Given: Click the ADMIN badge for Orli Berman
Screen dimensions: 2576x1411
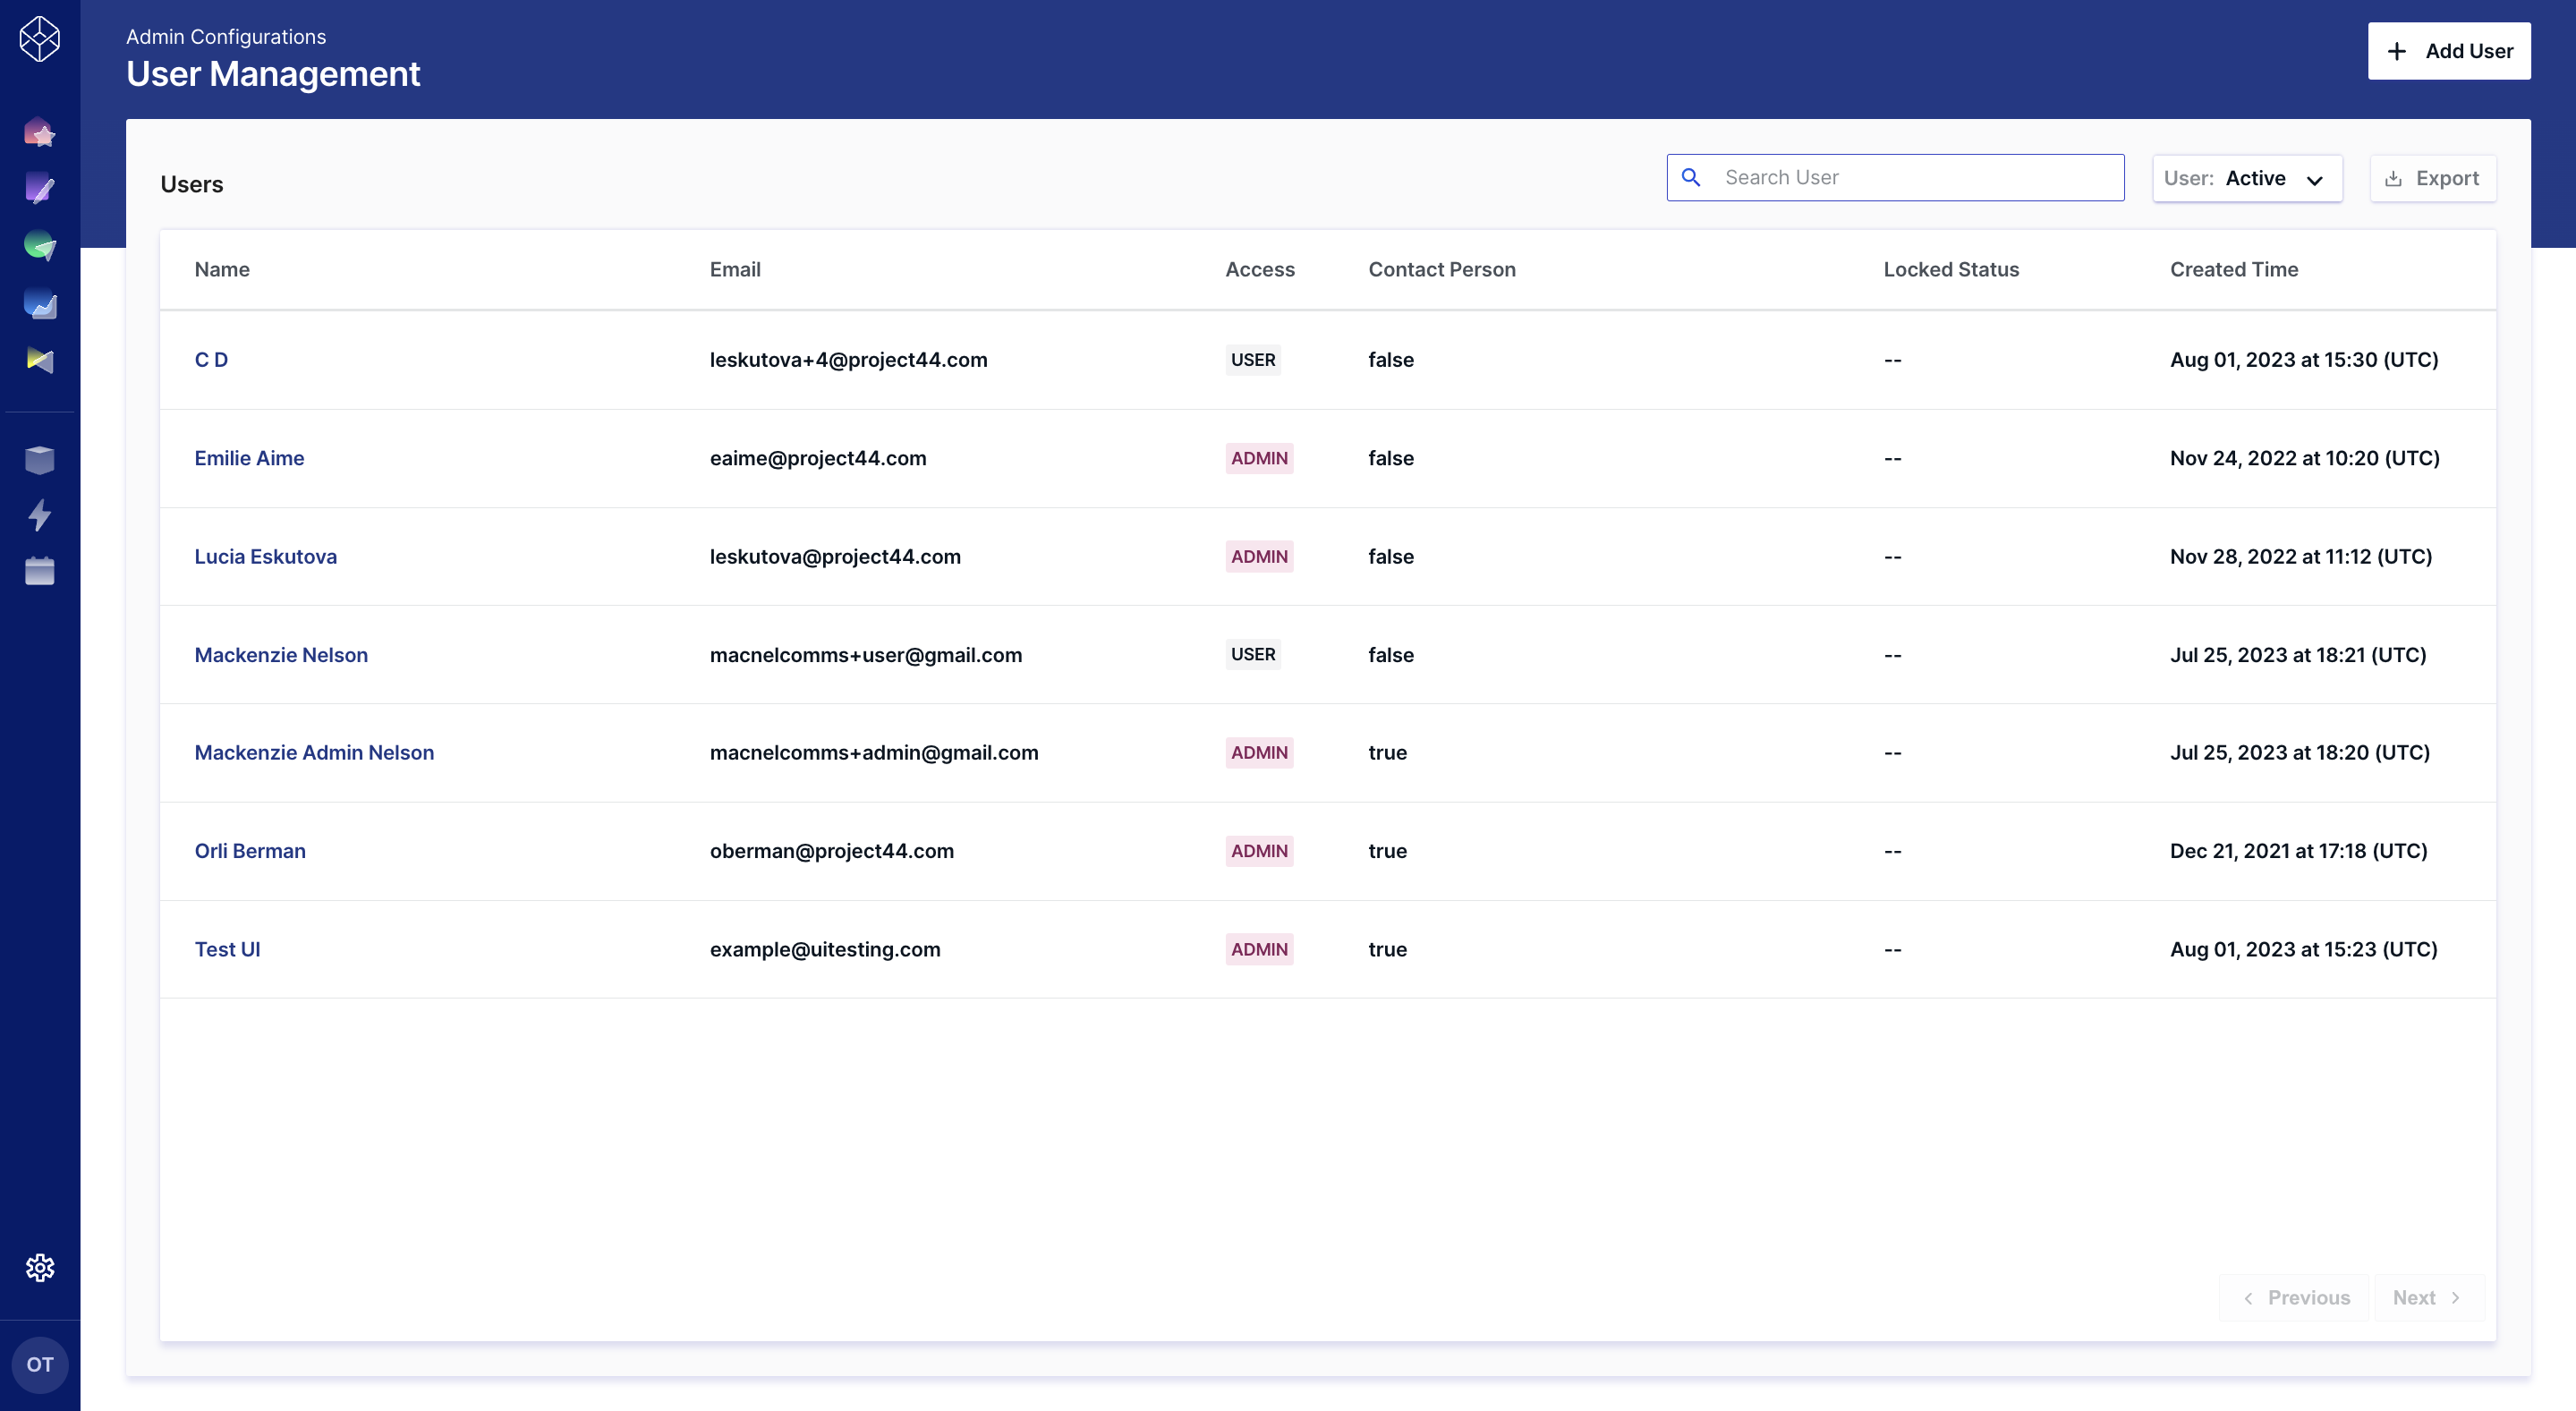Looking at the screenshot, I should (x=1259, y=850).
